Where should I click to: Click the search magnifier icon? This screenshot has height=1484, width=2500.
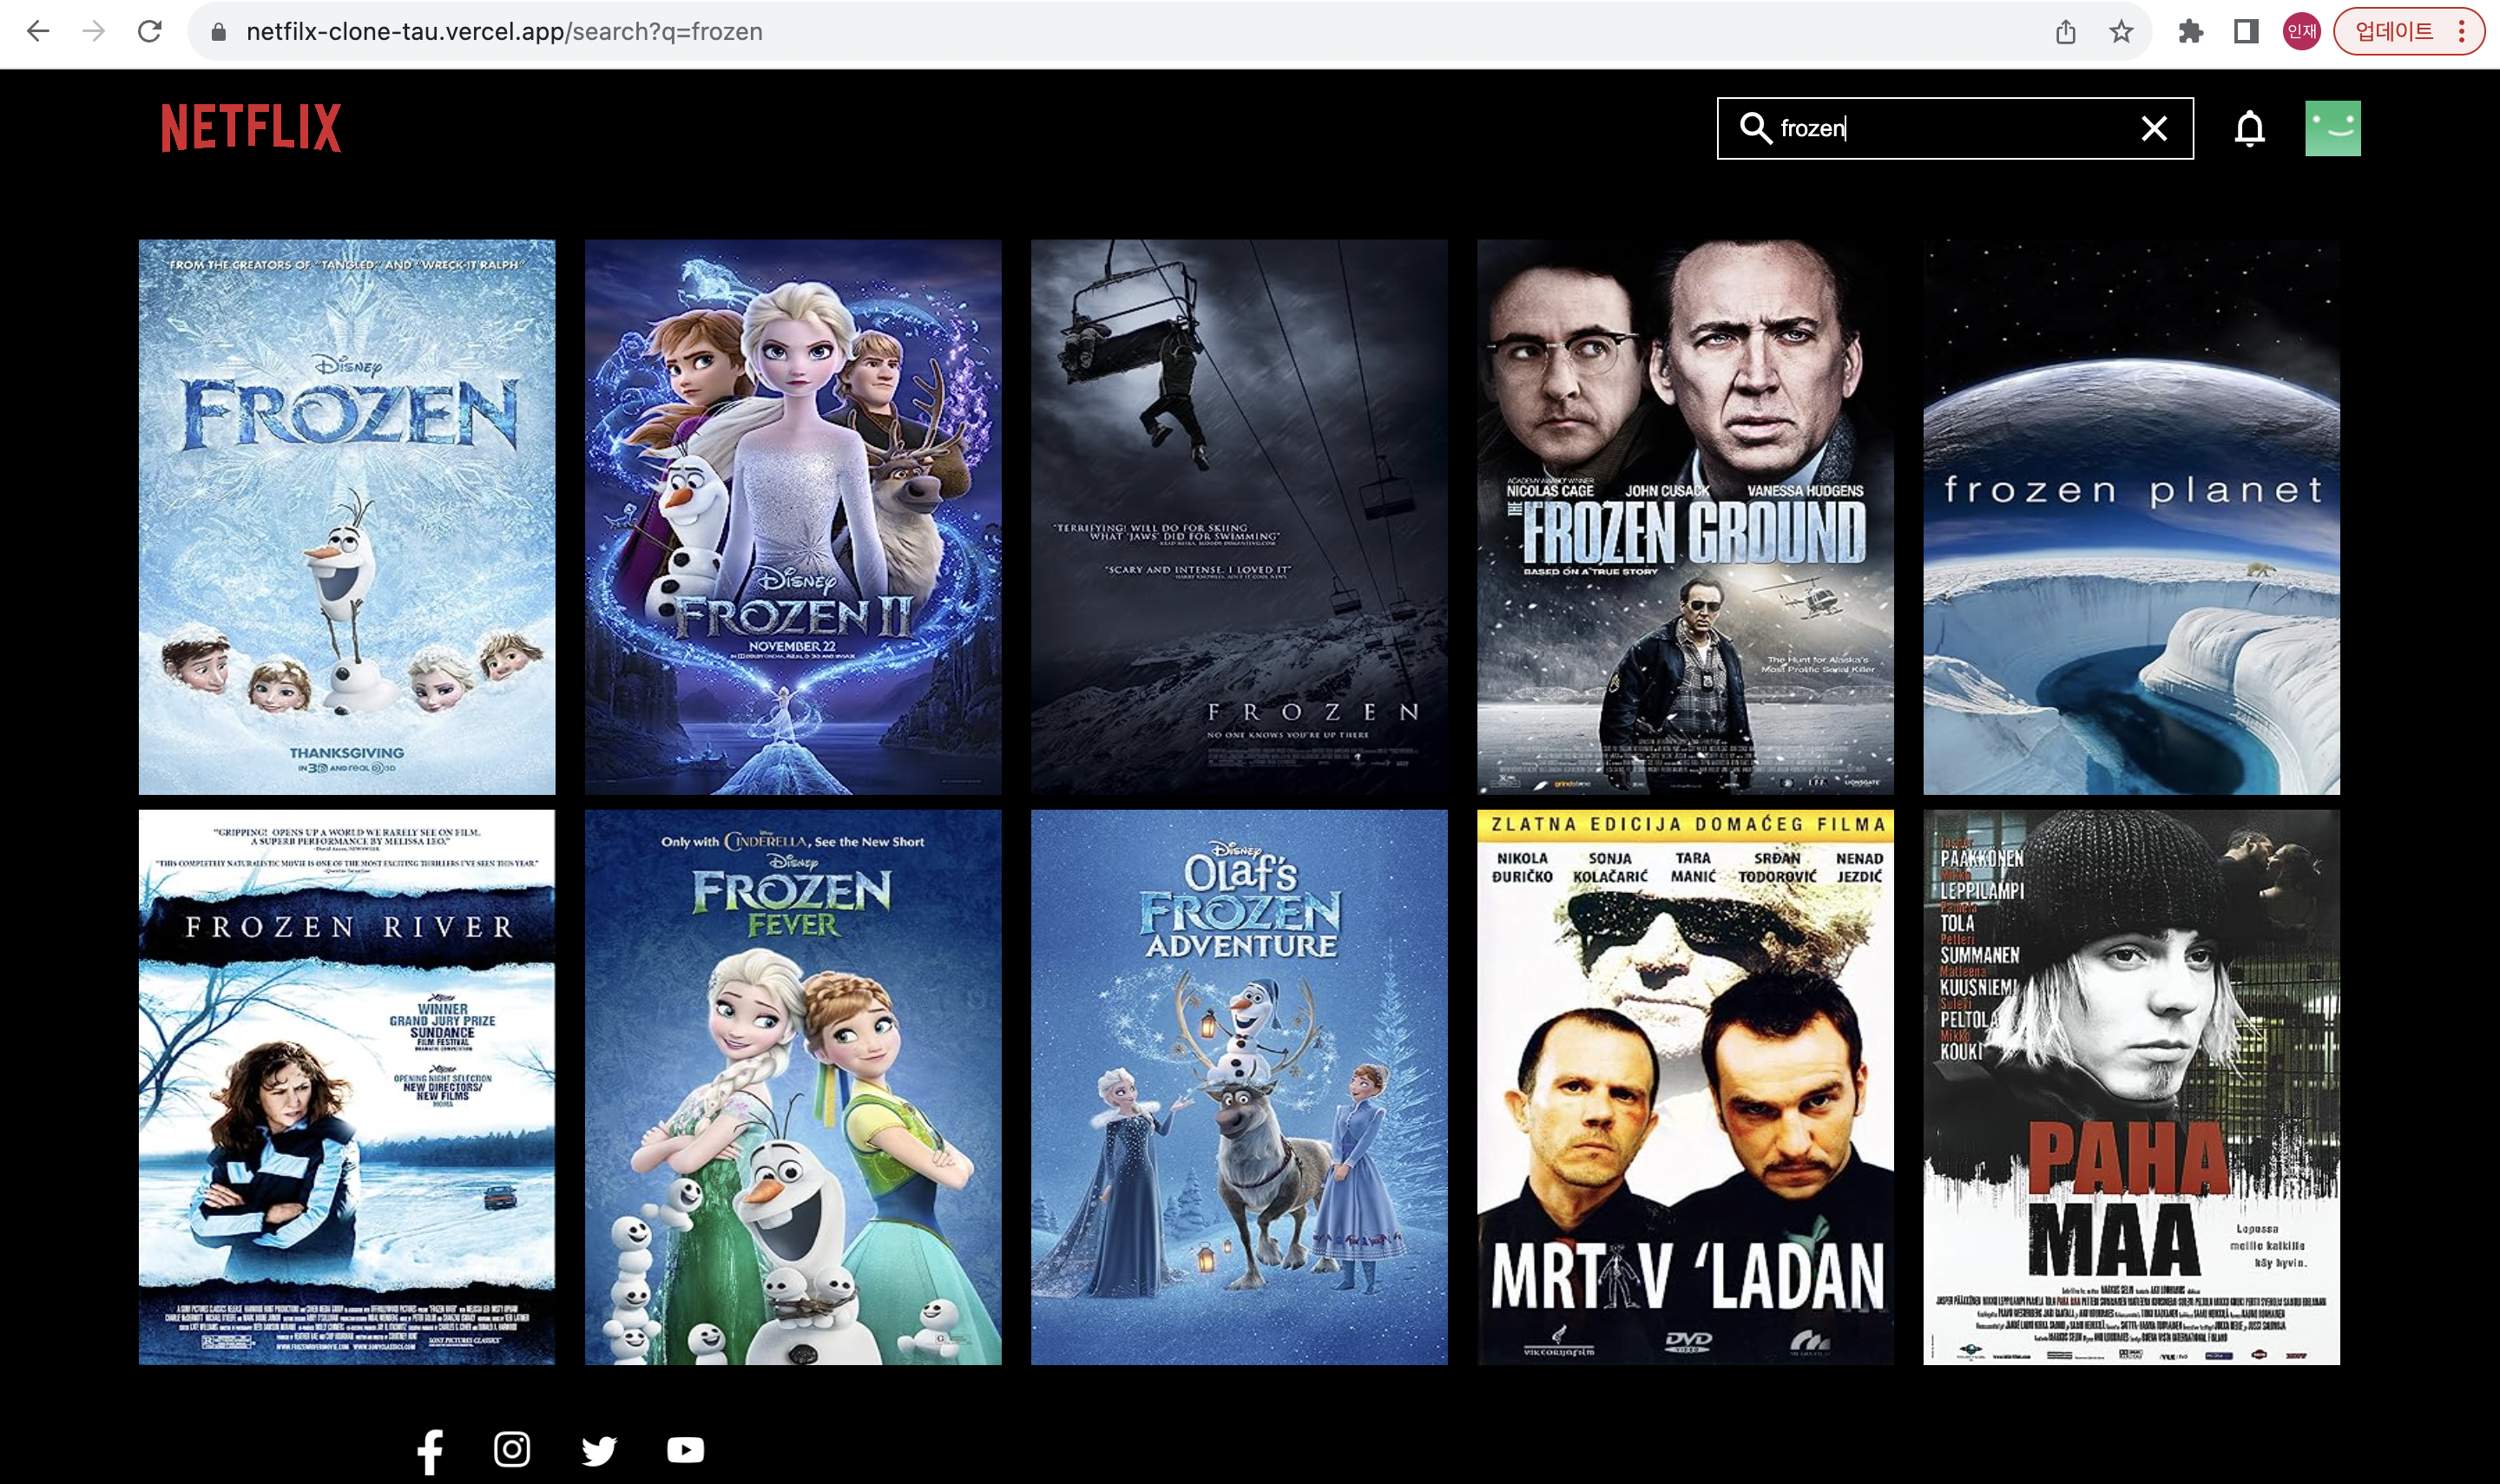pos(1755,128)
